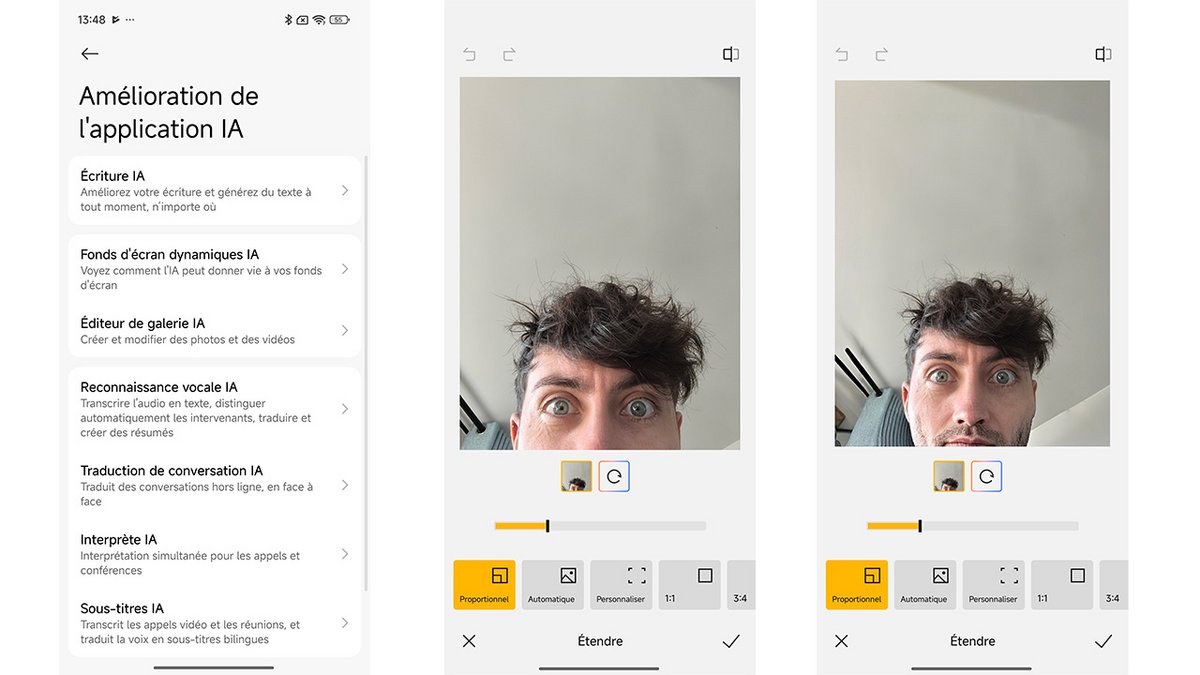The height and width of the screenshot is (675, 1200).
Task: Confirm with the checkmark in the middle editor
Action: (x=731, y=641)
